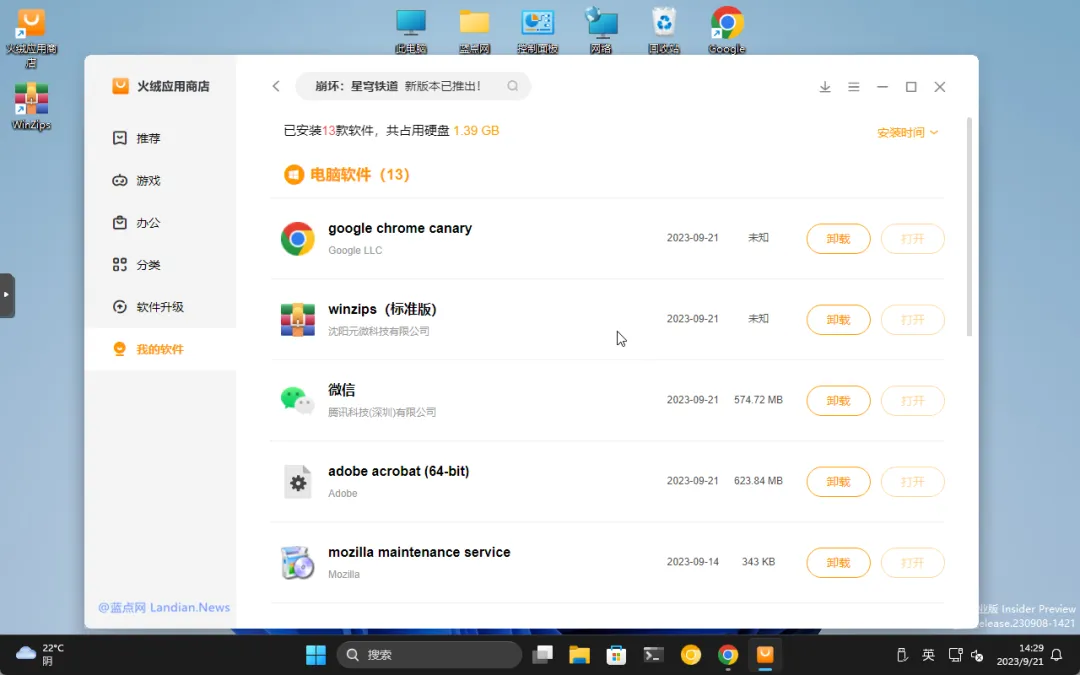Open the Windows Start menu
The image size is (1080, 675).
315,654
